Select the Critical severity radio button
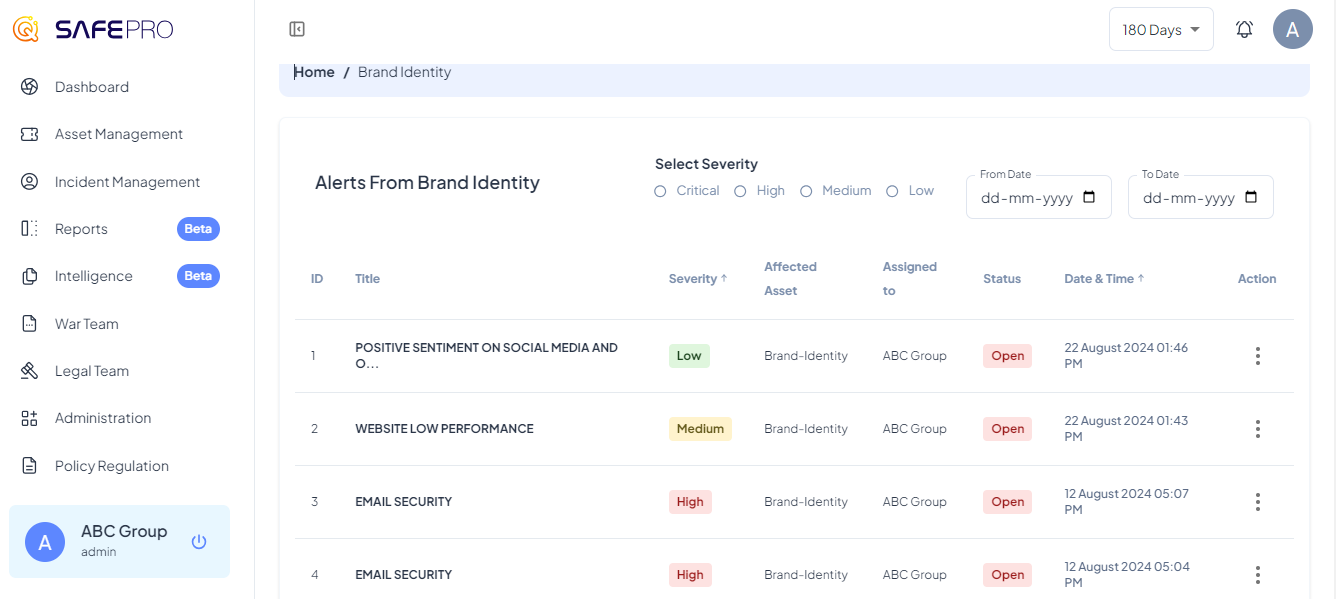Viewport: 1336px width, 599px height. tap(660, 191)
